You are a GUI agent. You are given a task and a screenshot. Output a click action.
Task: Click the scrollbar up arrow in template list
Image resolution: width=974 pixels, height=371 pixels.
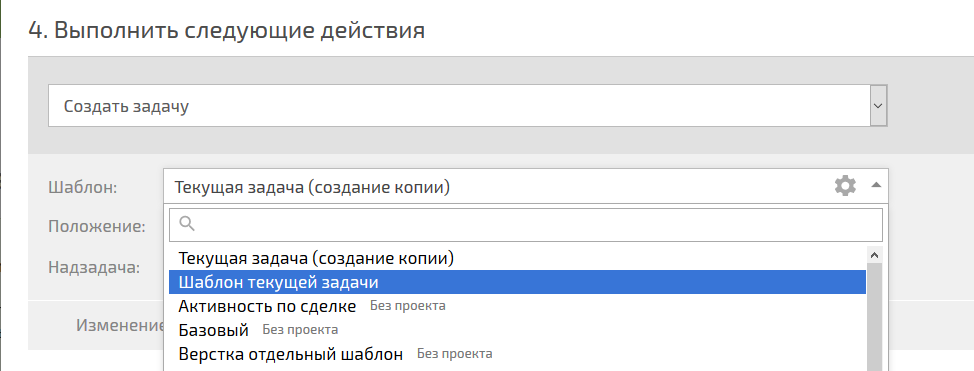tap(874, 255)
